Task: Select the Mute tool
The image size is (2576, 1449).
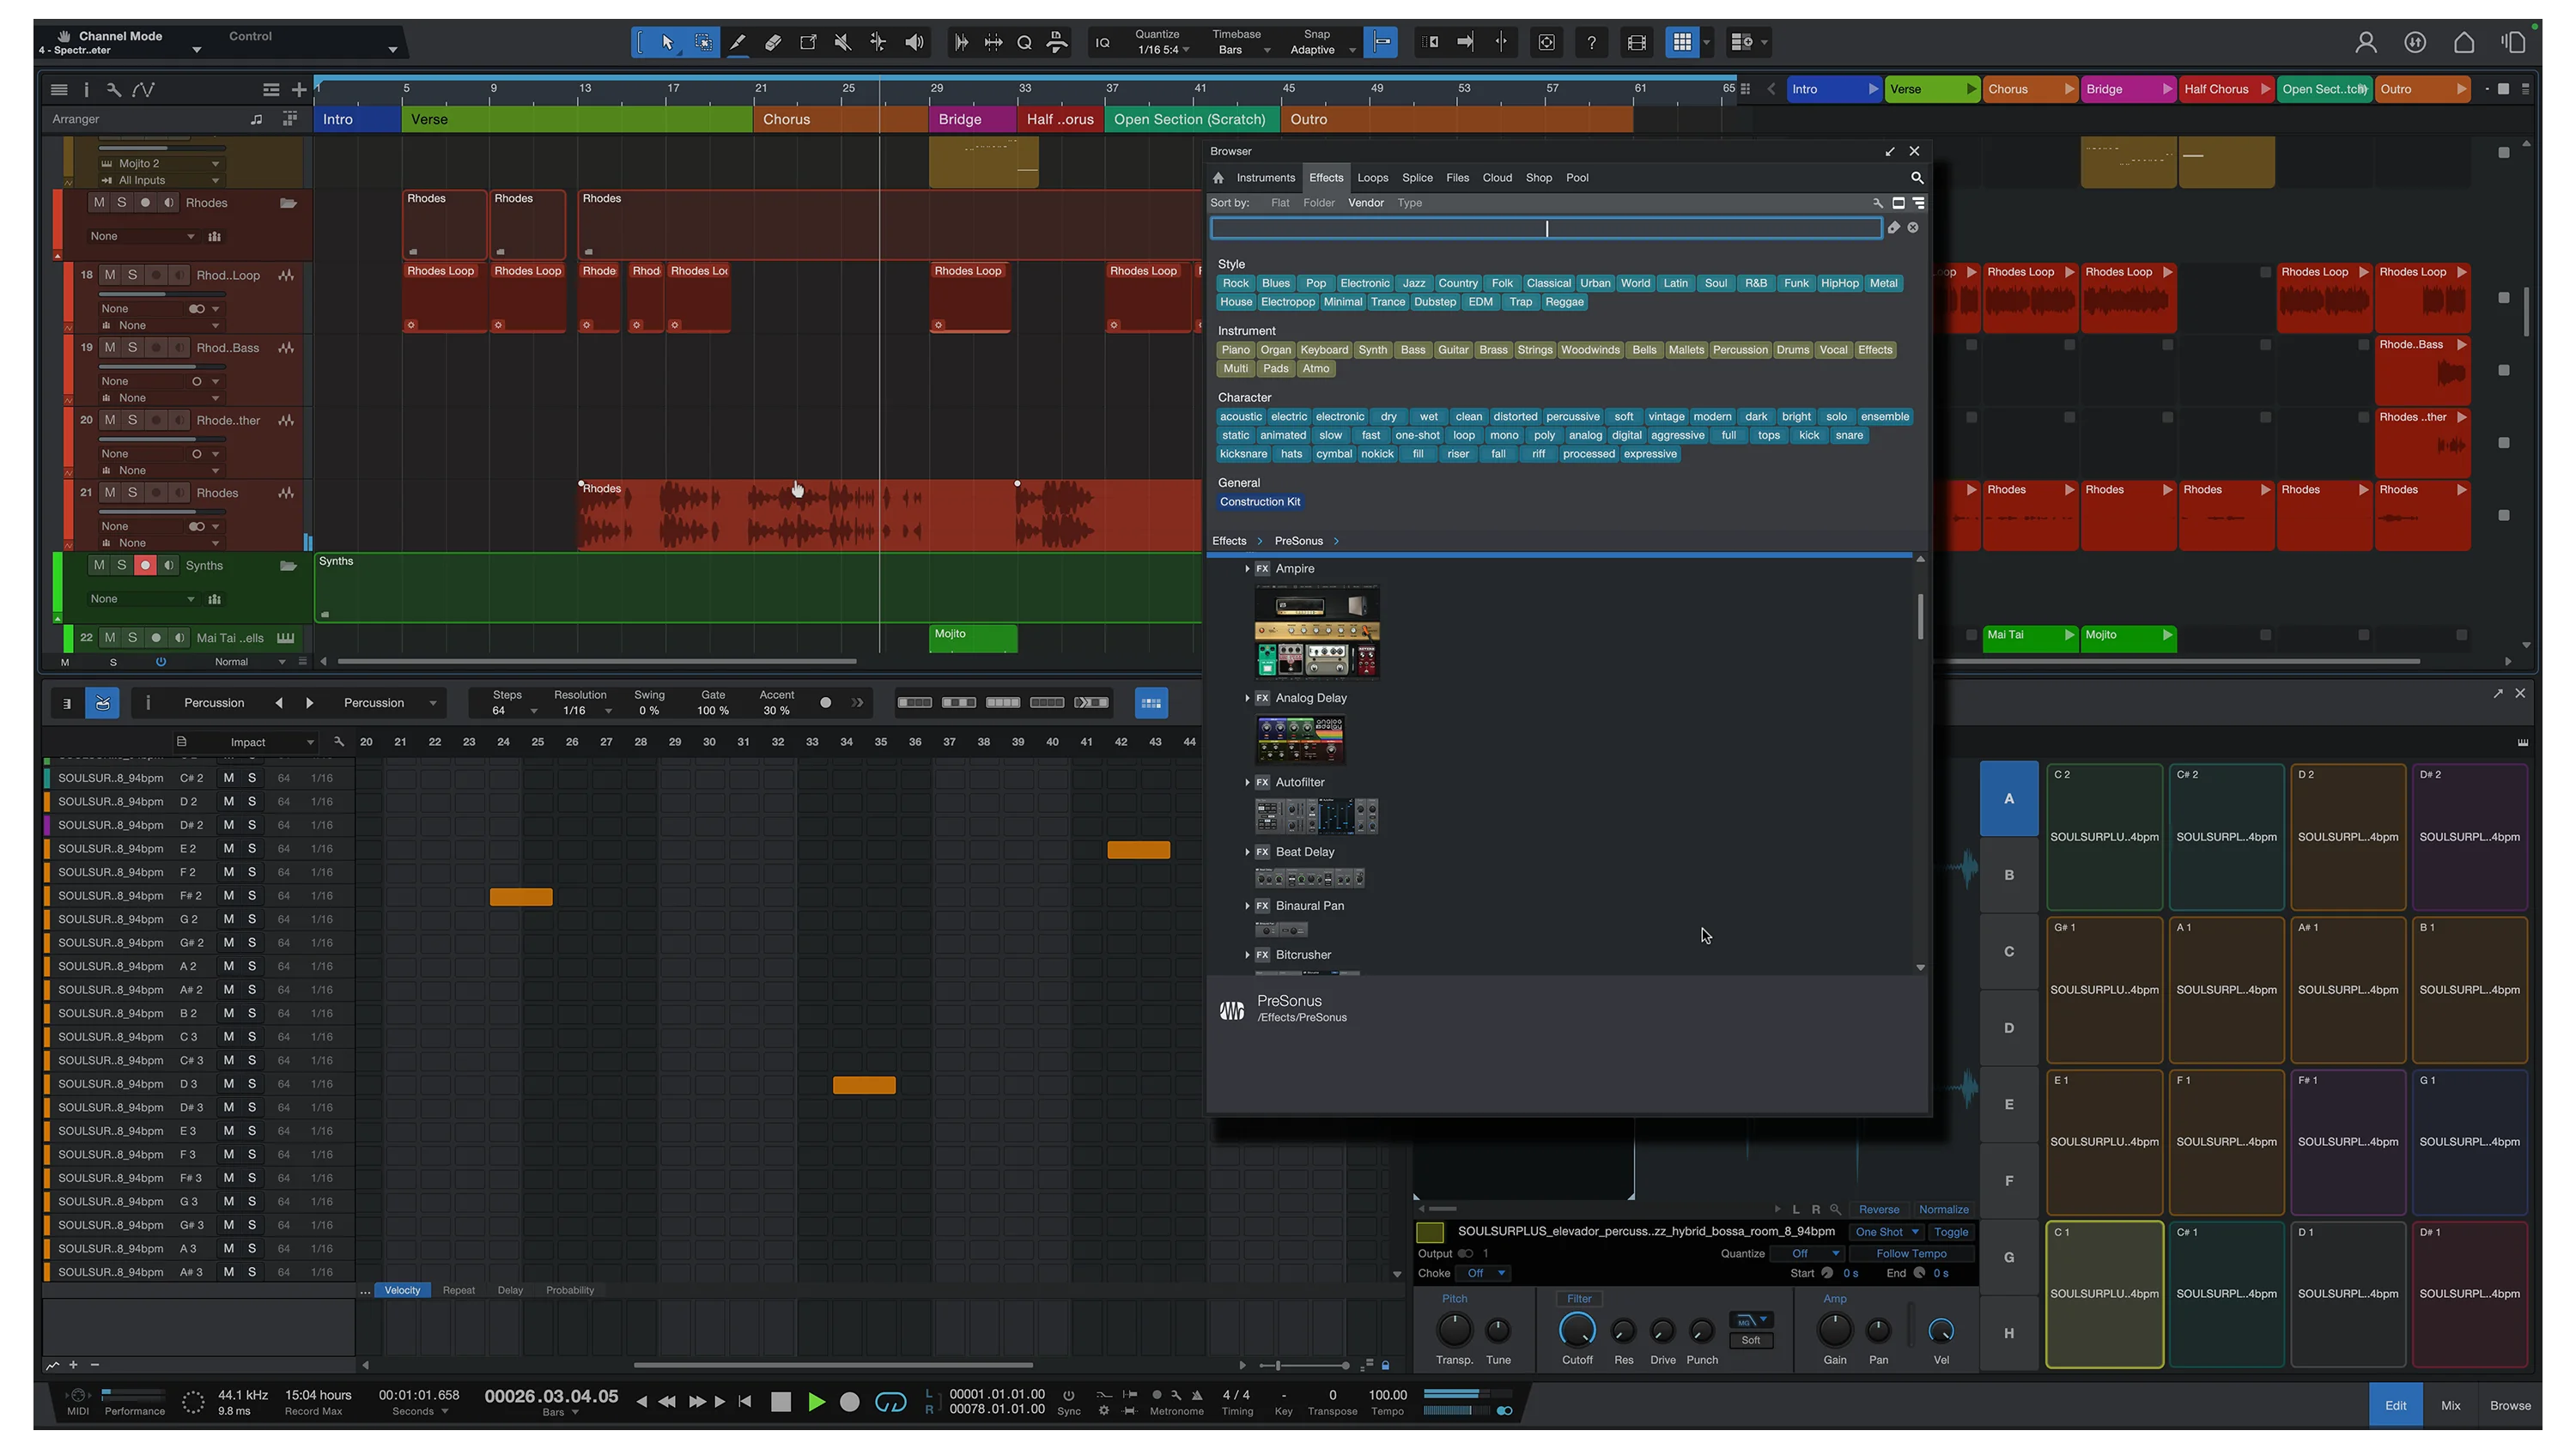Action: click(842, 42)
